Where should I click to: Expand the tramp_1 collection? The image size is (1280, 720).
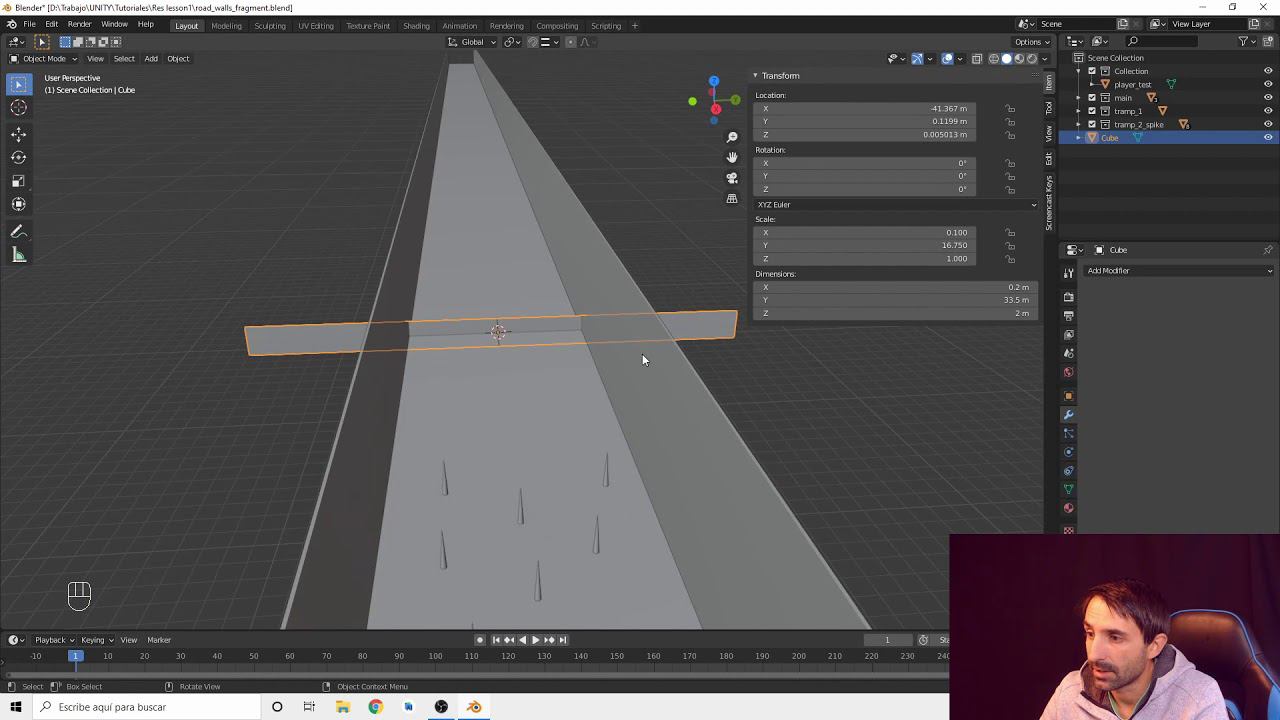tap(1078, 111)
